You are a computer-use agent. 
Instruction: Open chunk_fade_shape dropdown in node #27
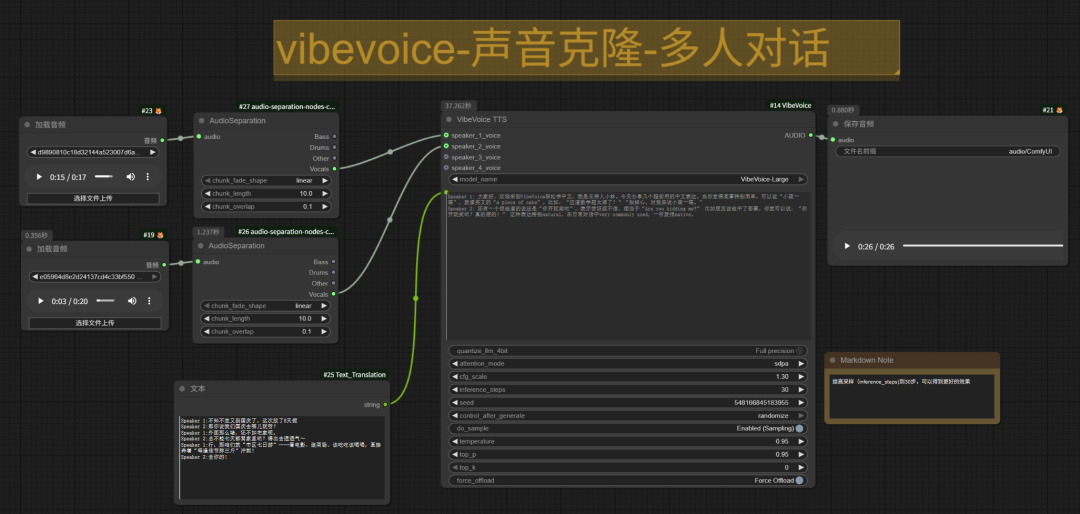(267, 181)
